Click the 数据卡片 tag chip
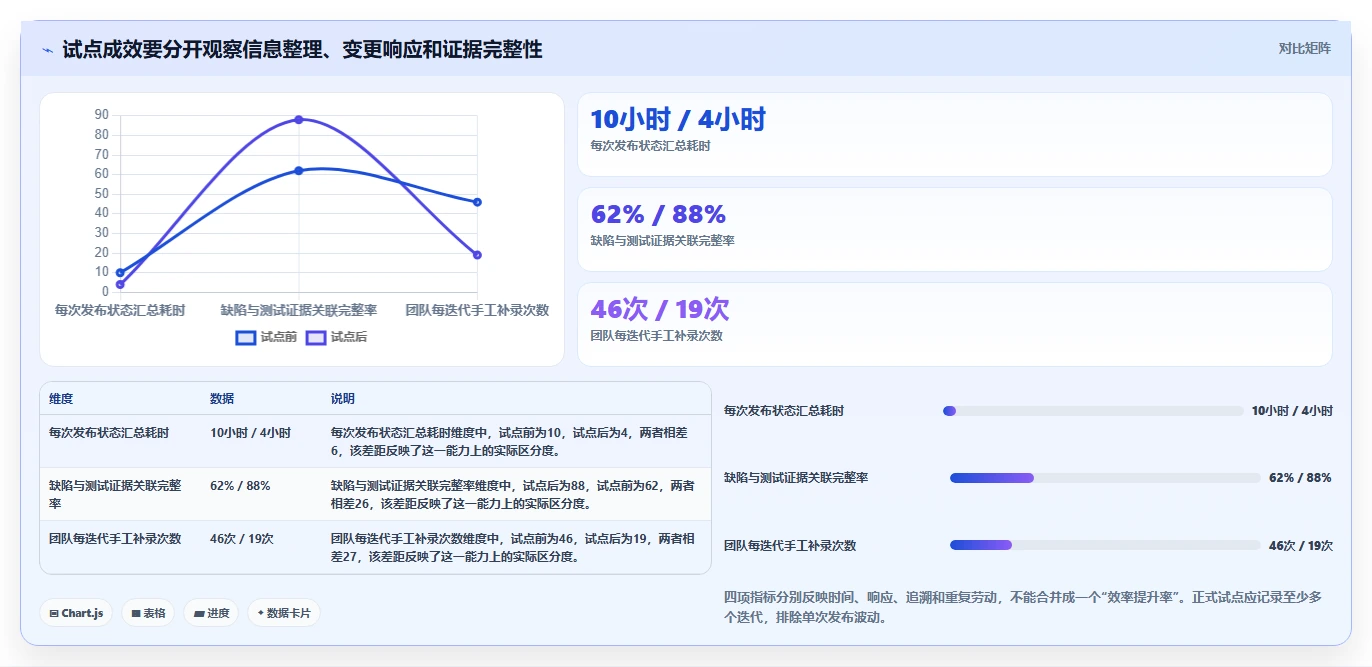Viewport: 1372px width, 667px height. (x=284, y=613)
